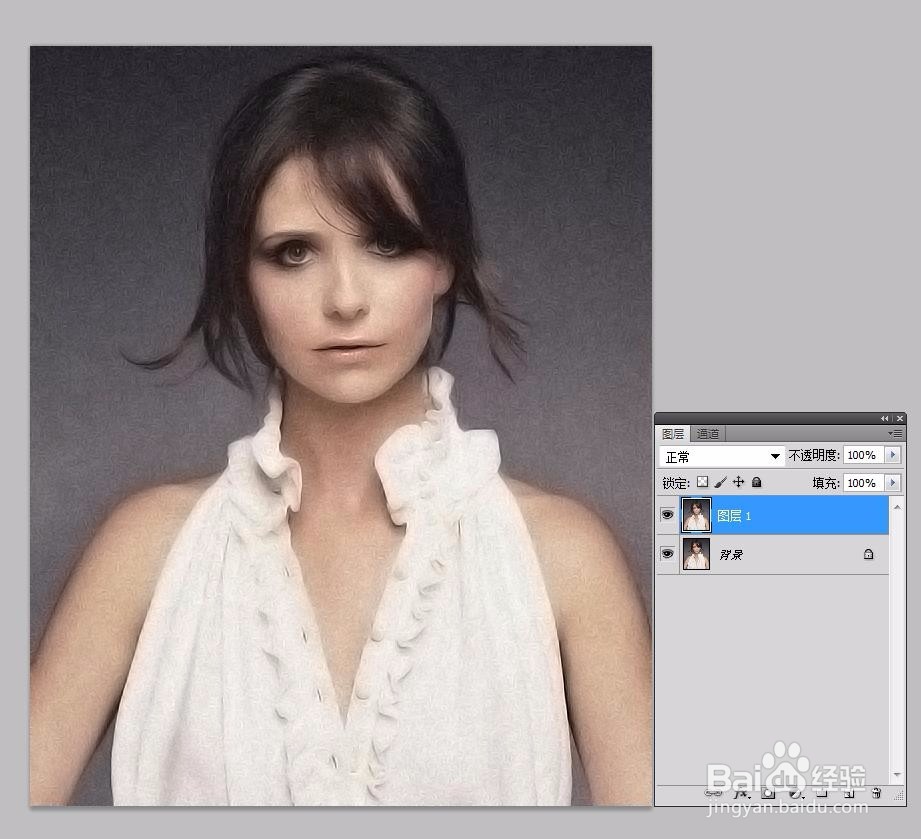Image resolution: width=921 pixels, height=839 pixels.
Task: Click the 锁定 label
Action: click(x=675, y=483)
